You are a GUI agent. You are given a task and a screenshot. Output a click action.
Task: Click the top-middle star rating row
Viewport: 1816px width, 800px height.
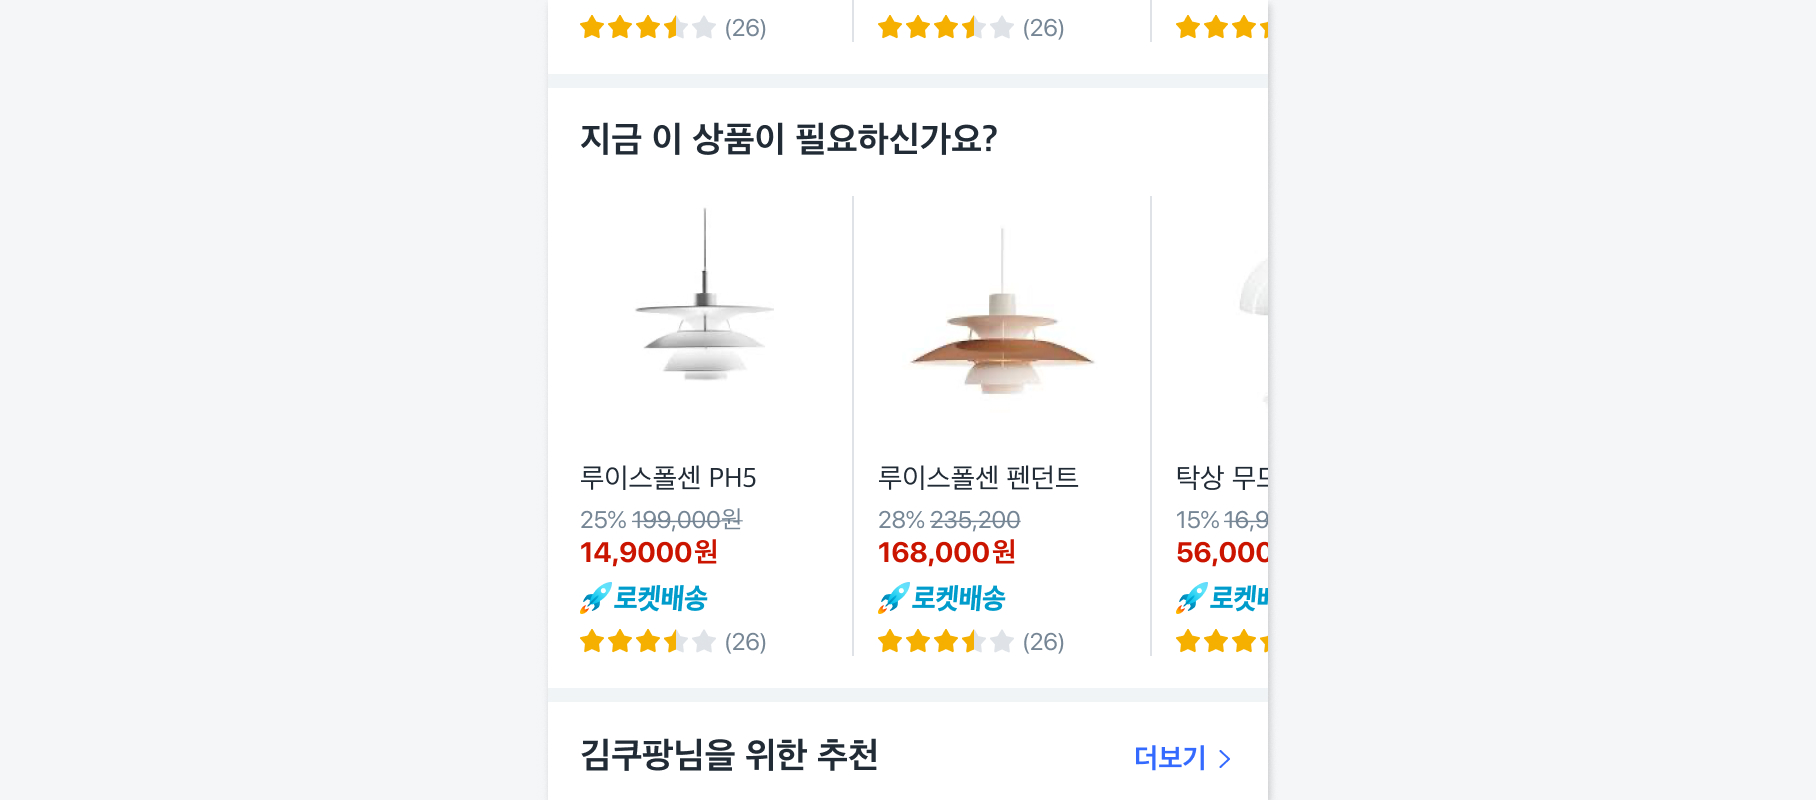point(946,27)
